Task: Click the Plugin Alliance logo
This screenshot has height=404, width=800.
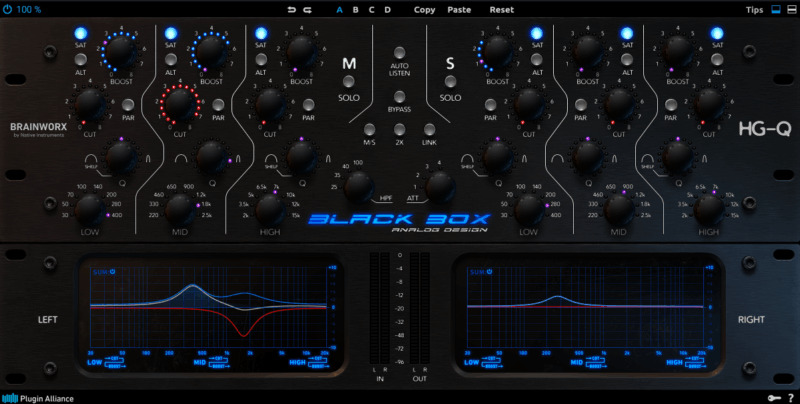Action: click(x=38, y=398)
